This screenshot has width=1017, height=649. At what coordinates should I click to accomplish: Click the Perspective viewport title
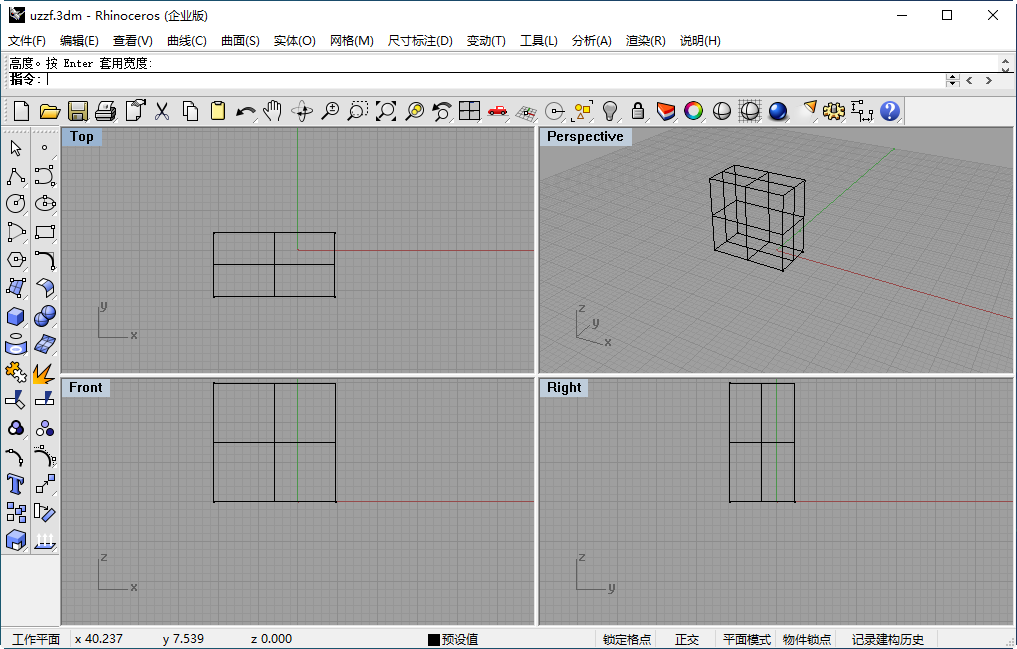[585, 137]
